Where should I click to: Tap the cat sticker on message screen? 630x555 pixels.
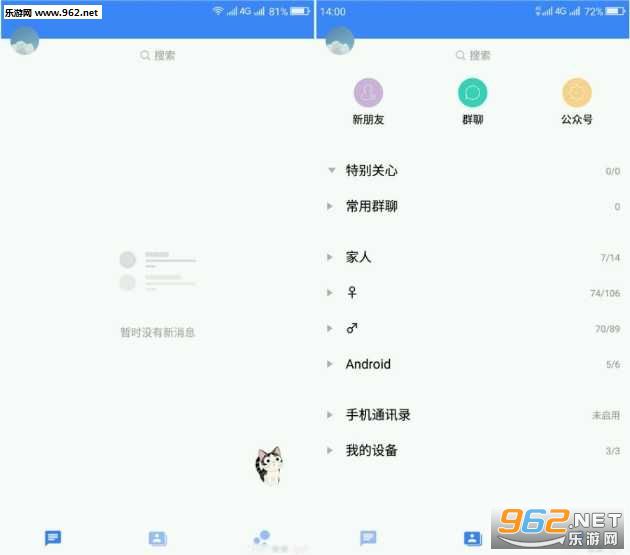269,465
